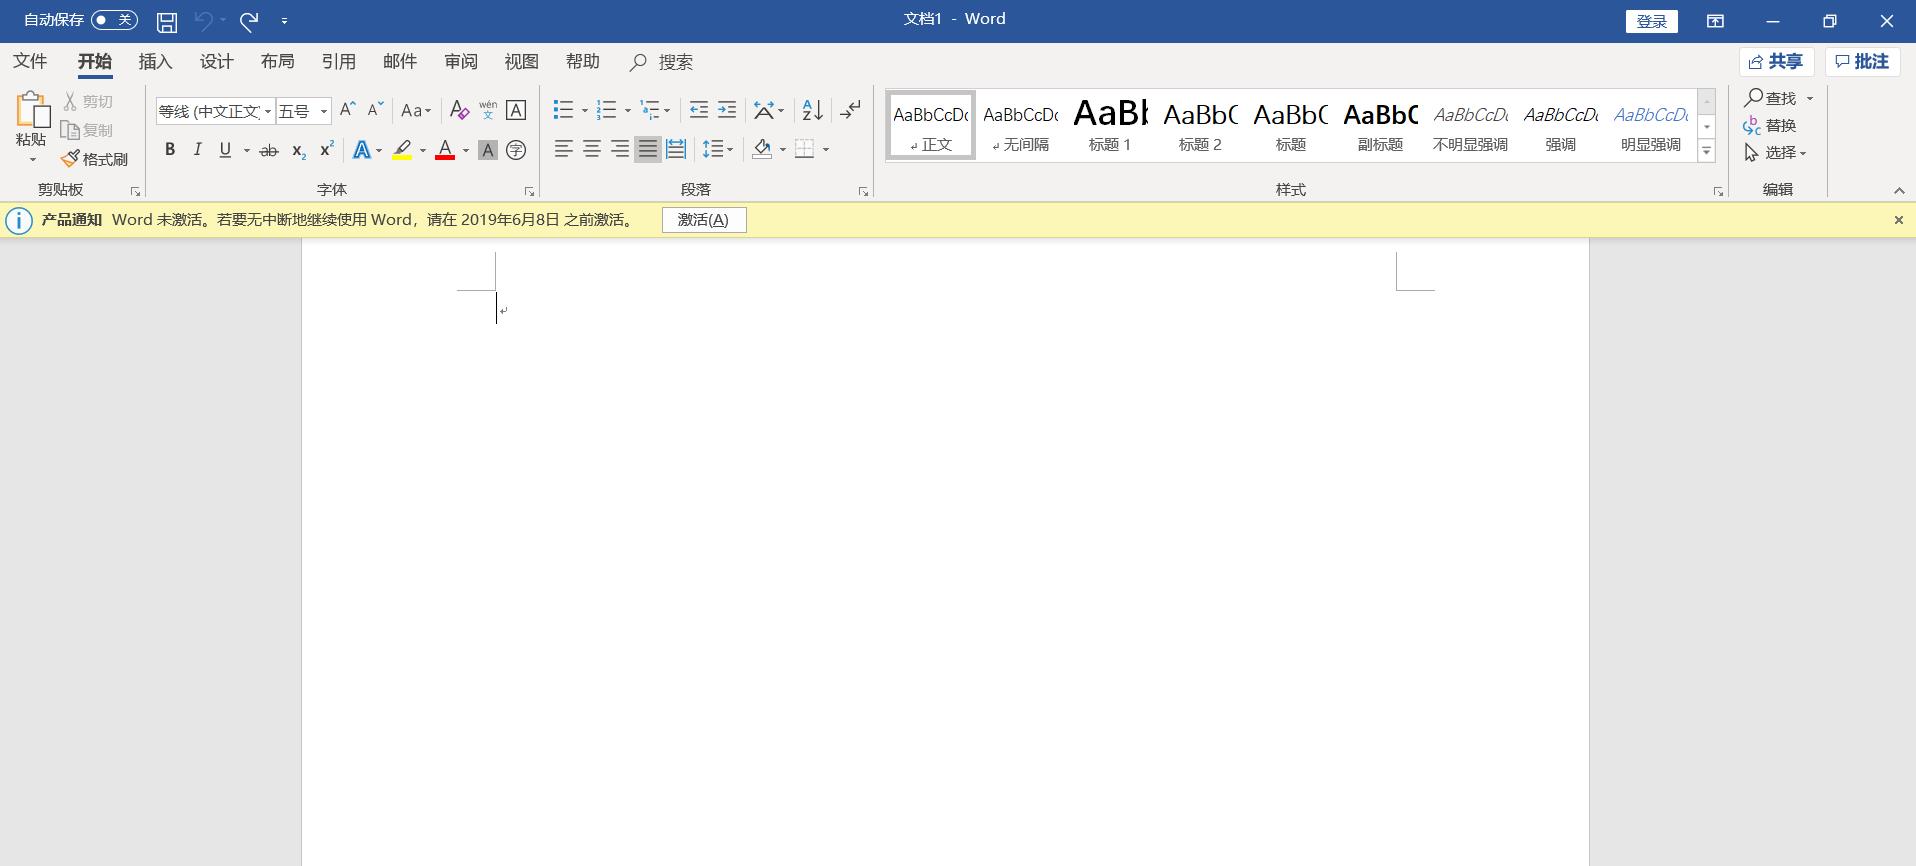
Task: Toggle subscript formatting
Action: pyautogui.click(x=298, y=150)
